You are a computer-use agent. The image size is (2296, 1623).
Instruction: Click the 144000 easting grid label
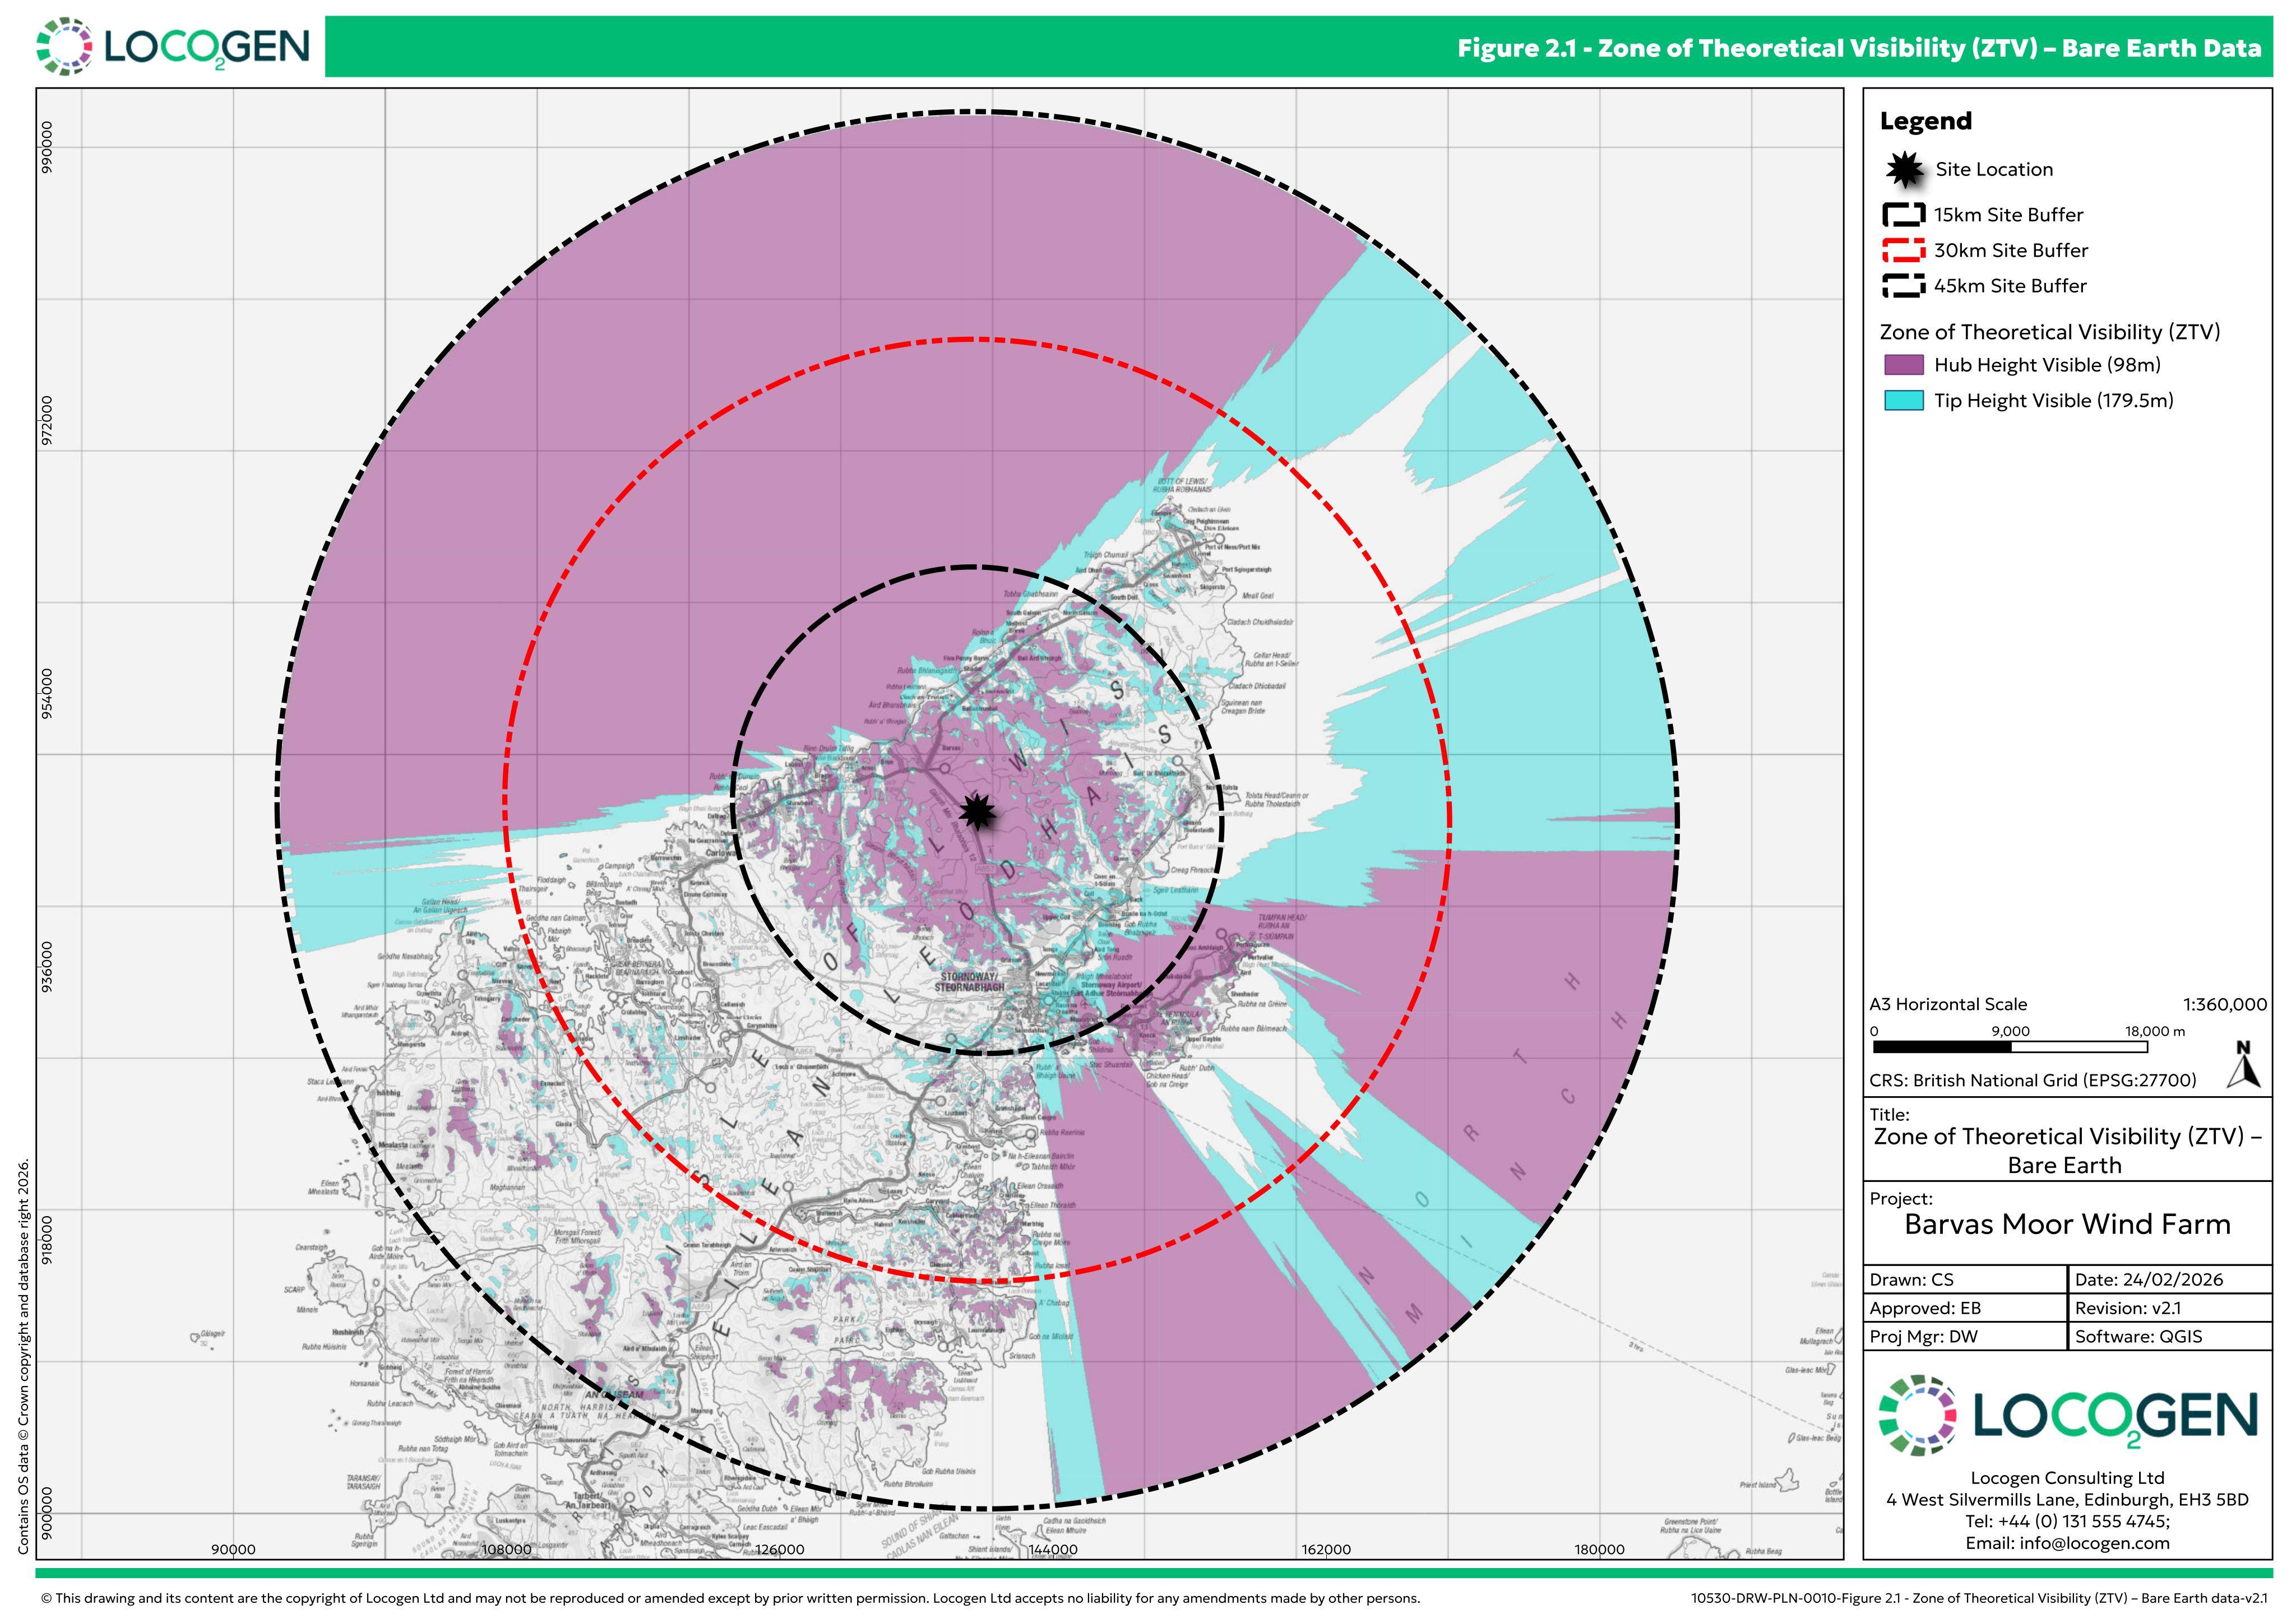coord(1053,1550)
